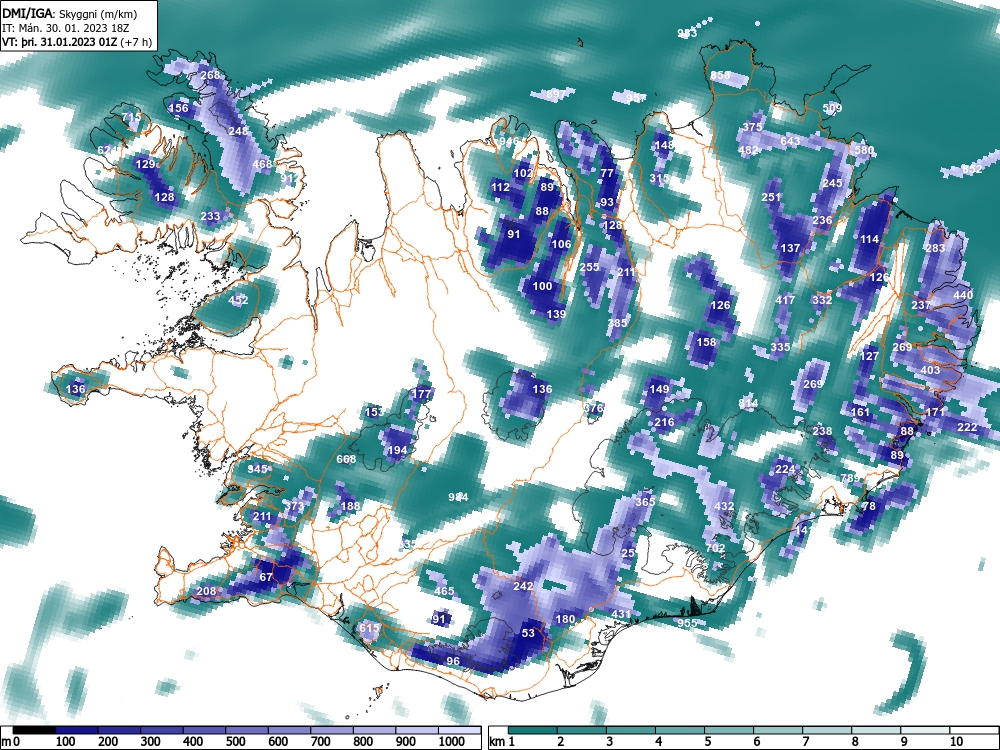The height and width of the screenshot is (750, 1000).
Task: Click the map value 431
Action: pos(621,614)
